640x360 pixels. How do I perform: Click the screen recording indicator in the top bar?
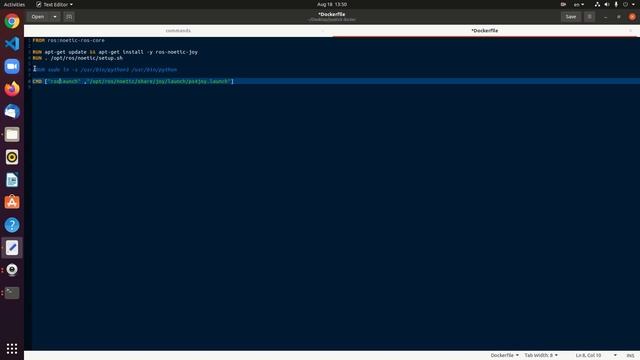(x=563, y=4)
